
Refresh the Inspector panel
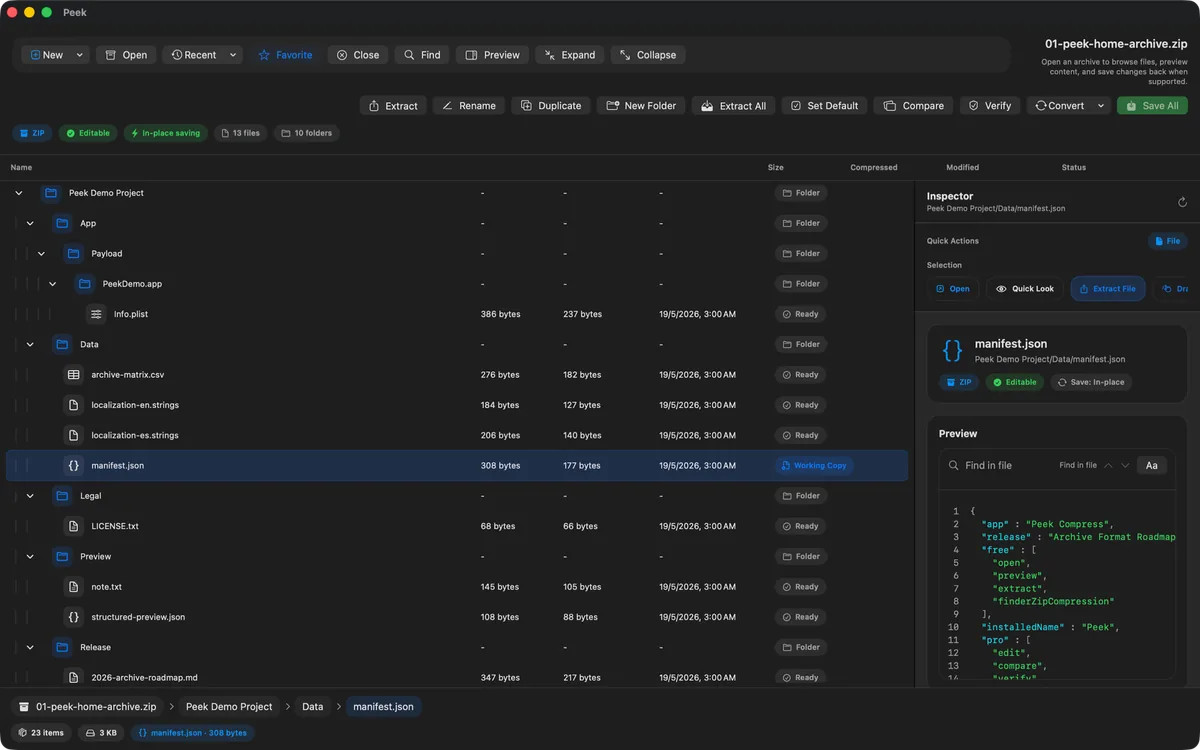coord(1182,202)
